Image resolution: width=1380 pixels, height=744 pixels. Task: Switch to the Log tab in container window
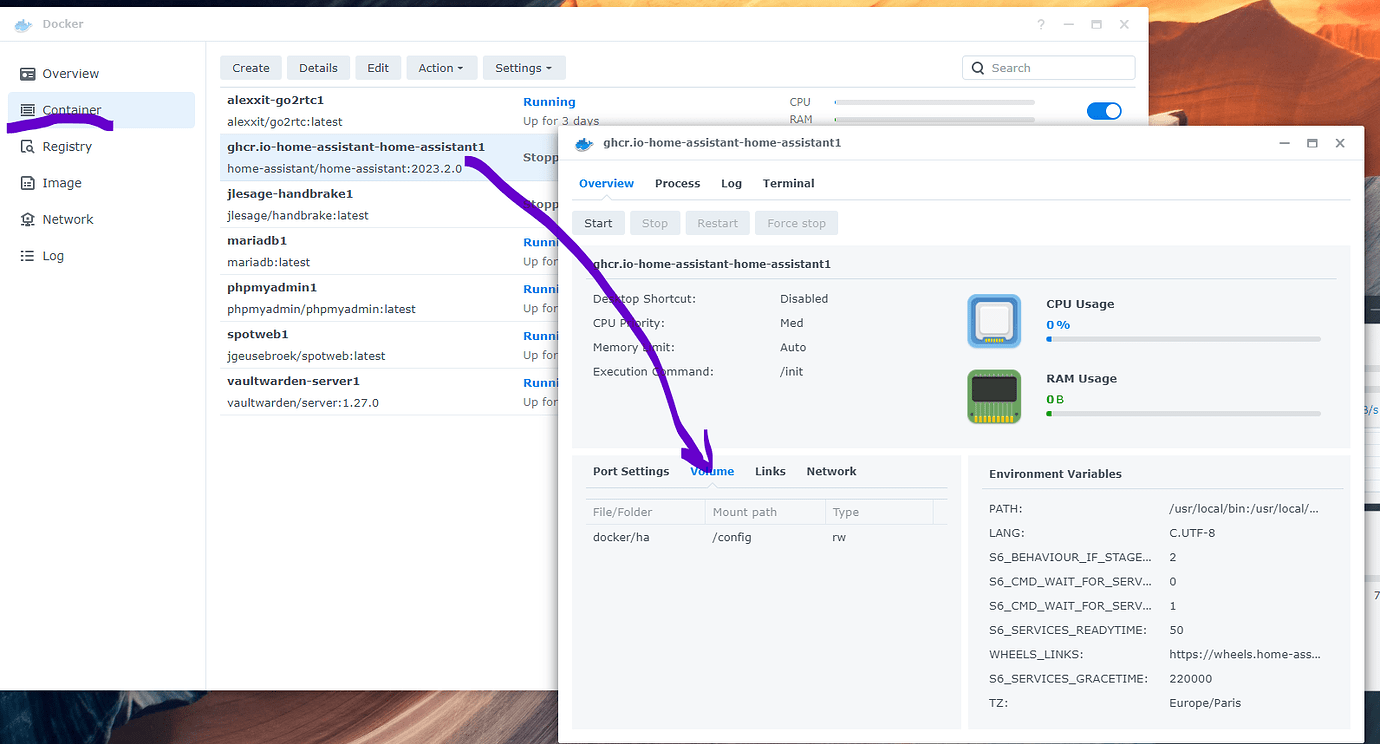click(731, 183)
